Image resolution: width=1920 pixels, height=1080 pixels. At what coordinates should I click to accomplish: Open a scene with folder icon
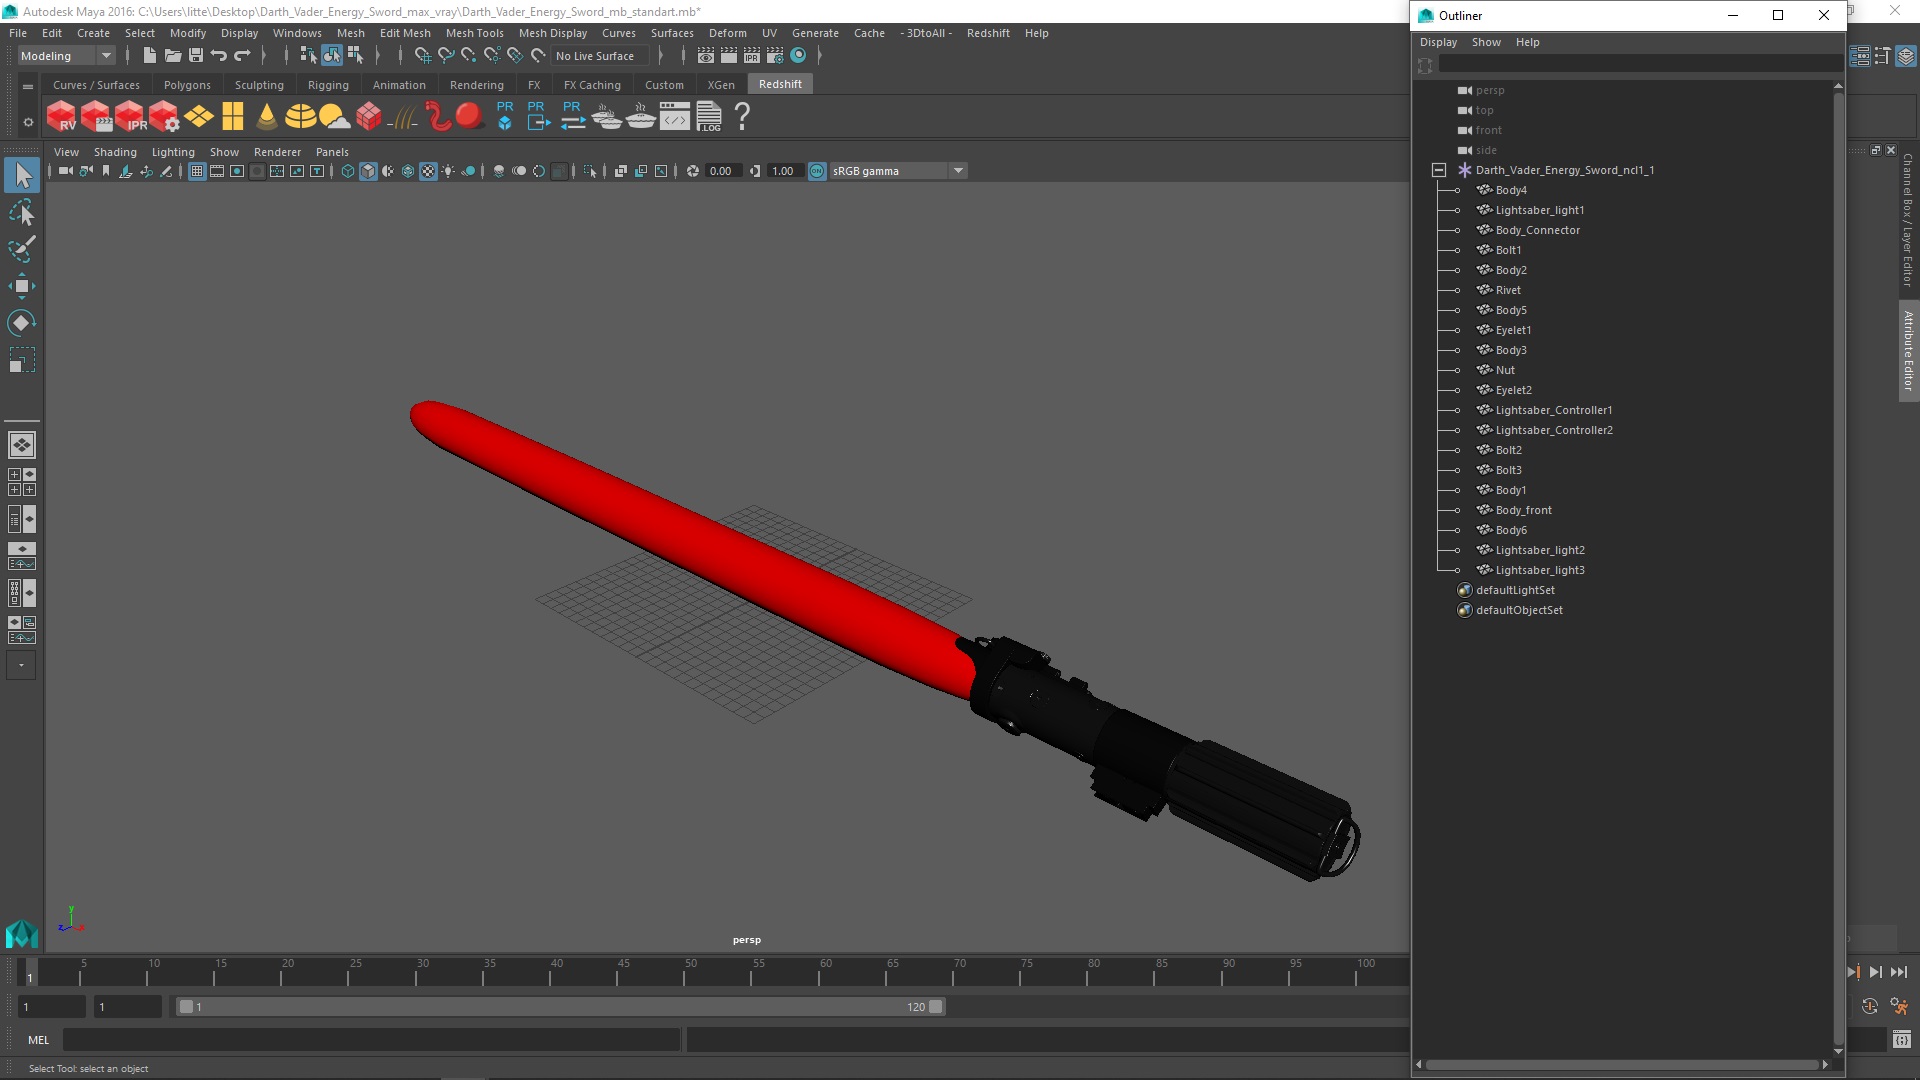[x=173, y=56]
